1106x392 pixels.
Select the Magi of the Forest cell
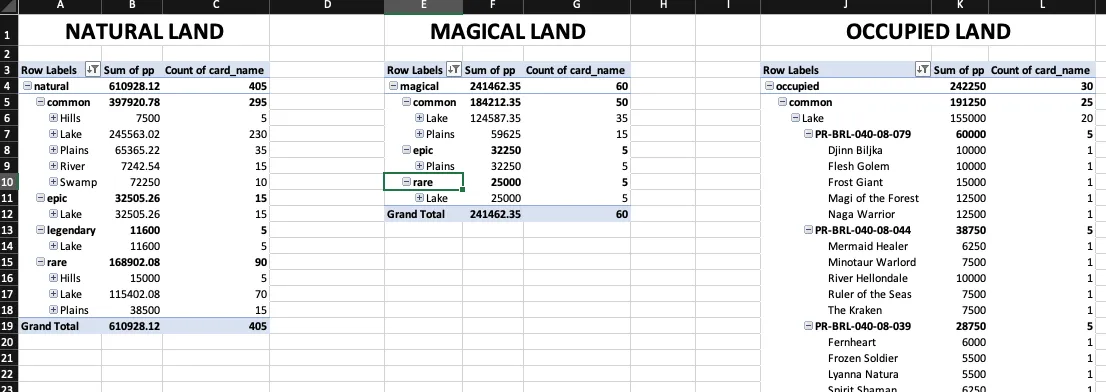pos(846,198)
